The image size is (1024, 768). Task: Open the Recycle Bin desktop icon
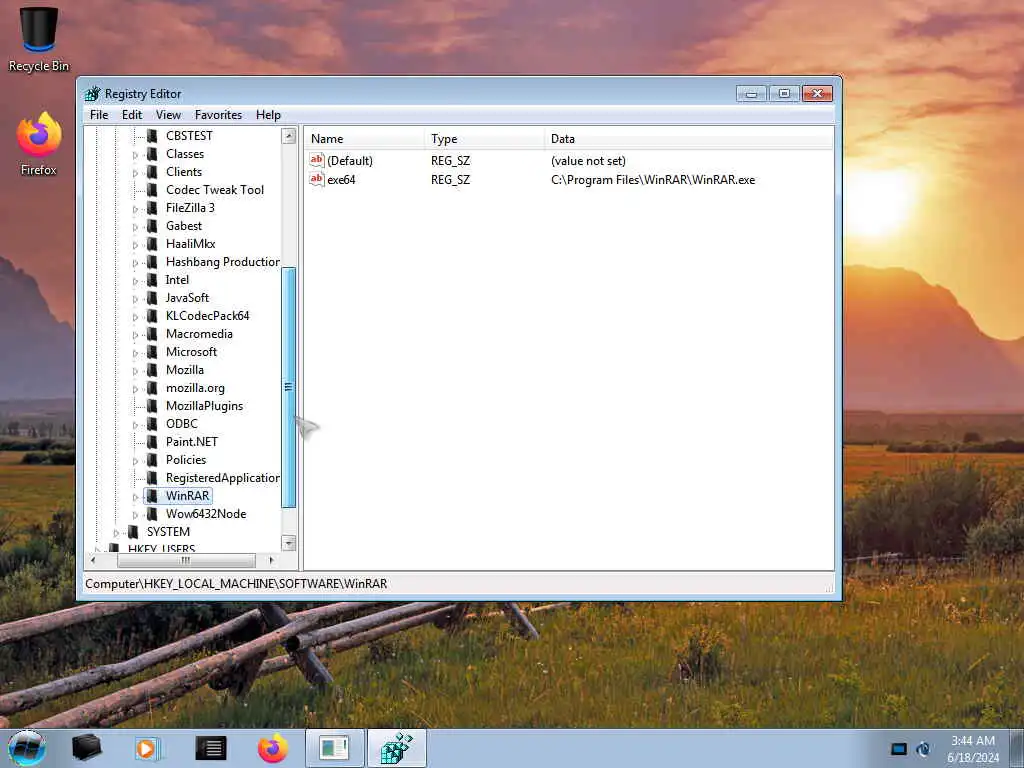point(39,39)
